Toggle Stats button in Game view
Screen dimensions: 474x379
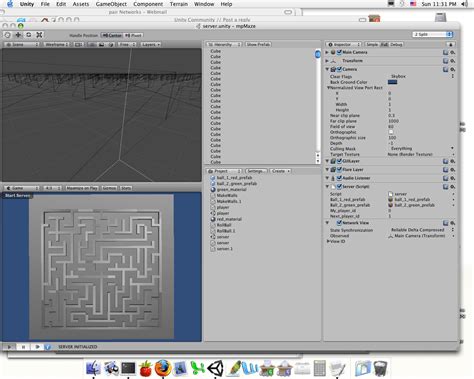pos(126,188)
